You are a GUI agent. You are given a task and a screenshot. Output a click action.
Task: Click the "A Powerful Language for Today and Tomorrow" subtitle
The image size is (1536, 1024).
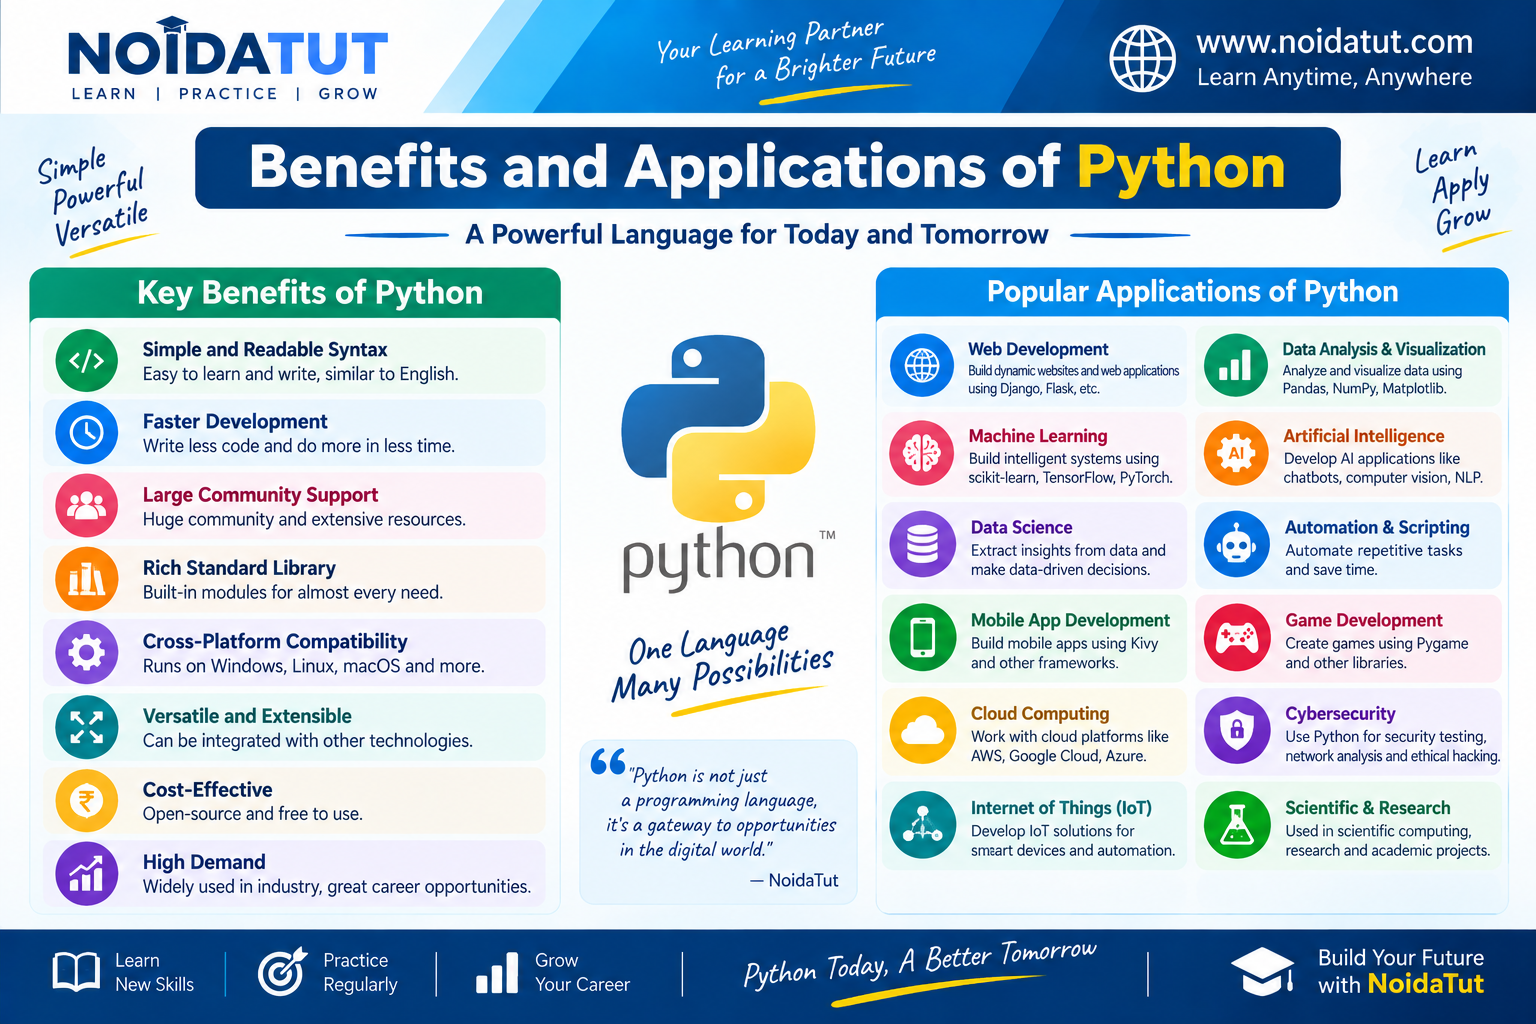757,235
